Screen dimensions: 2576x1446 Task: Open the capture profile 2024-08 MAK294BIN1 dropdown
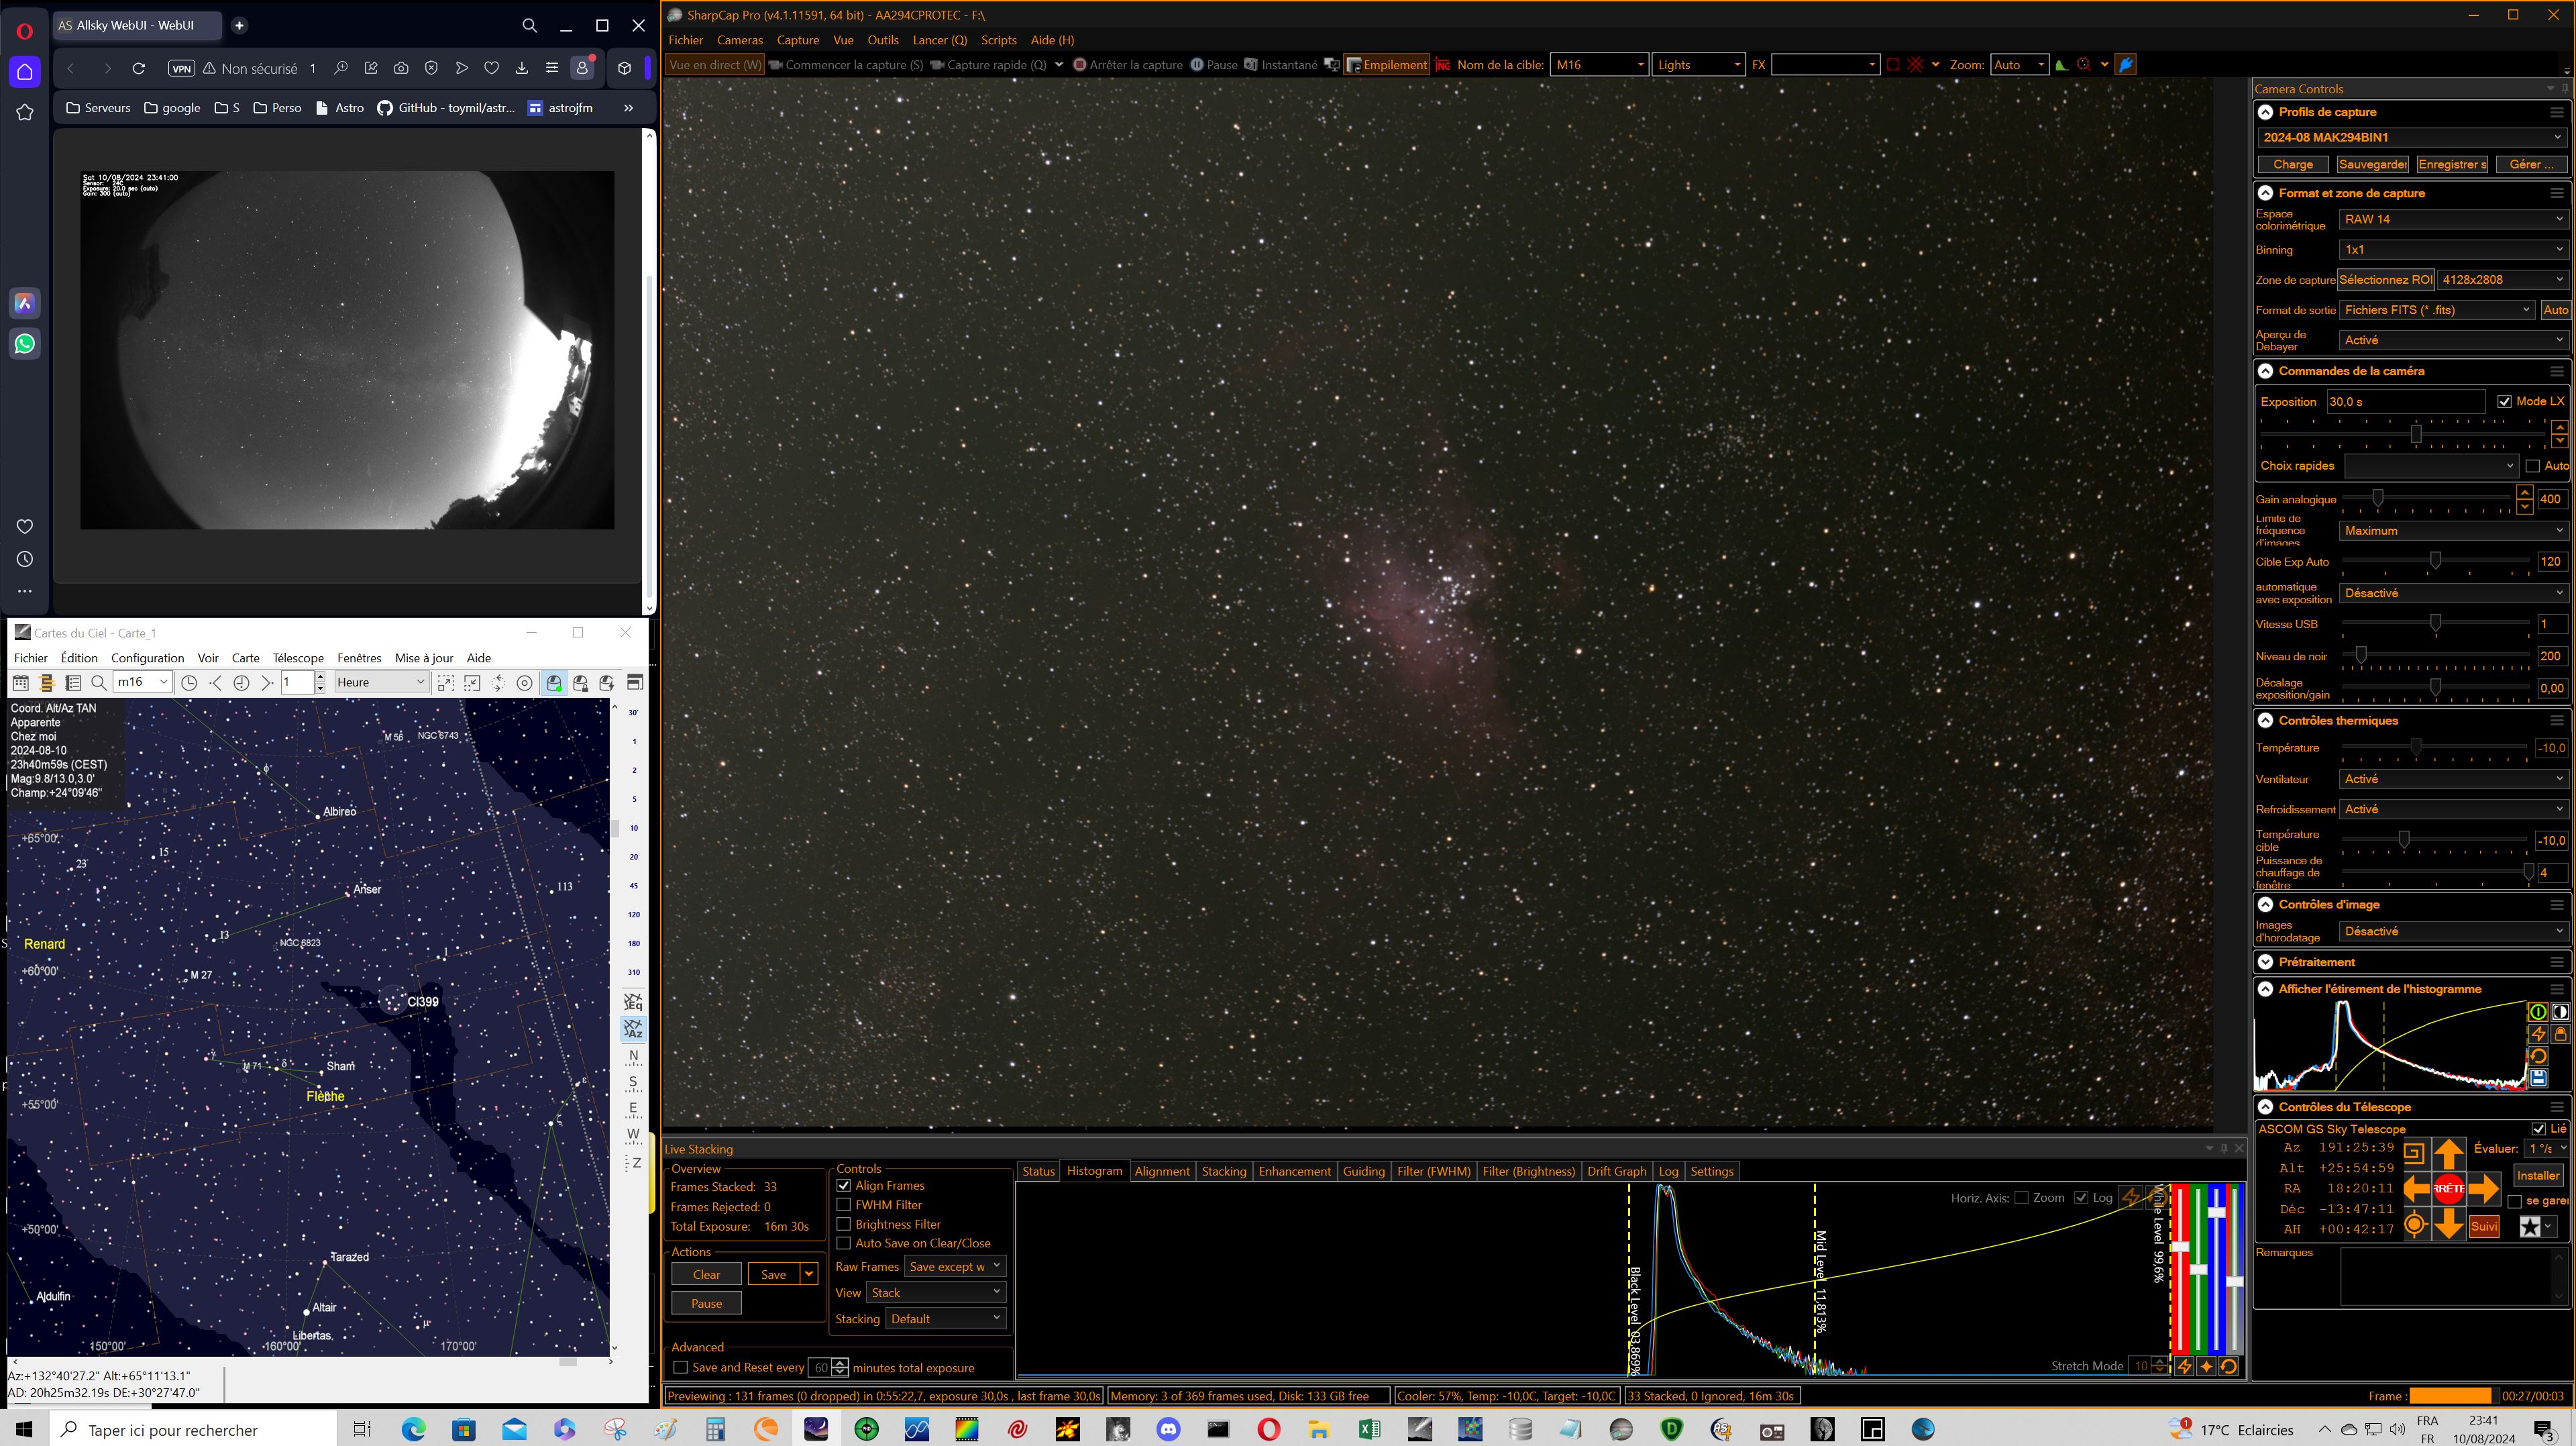pos(2412,137)
